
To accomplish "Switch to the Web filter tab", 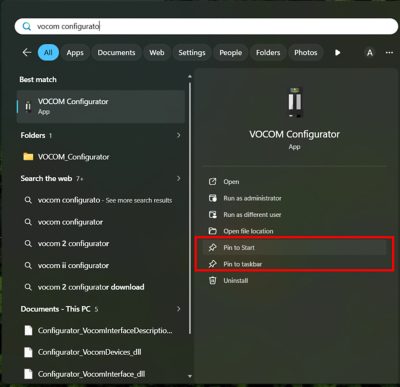I will point(157,53).
